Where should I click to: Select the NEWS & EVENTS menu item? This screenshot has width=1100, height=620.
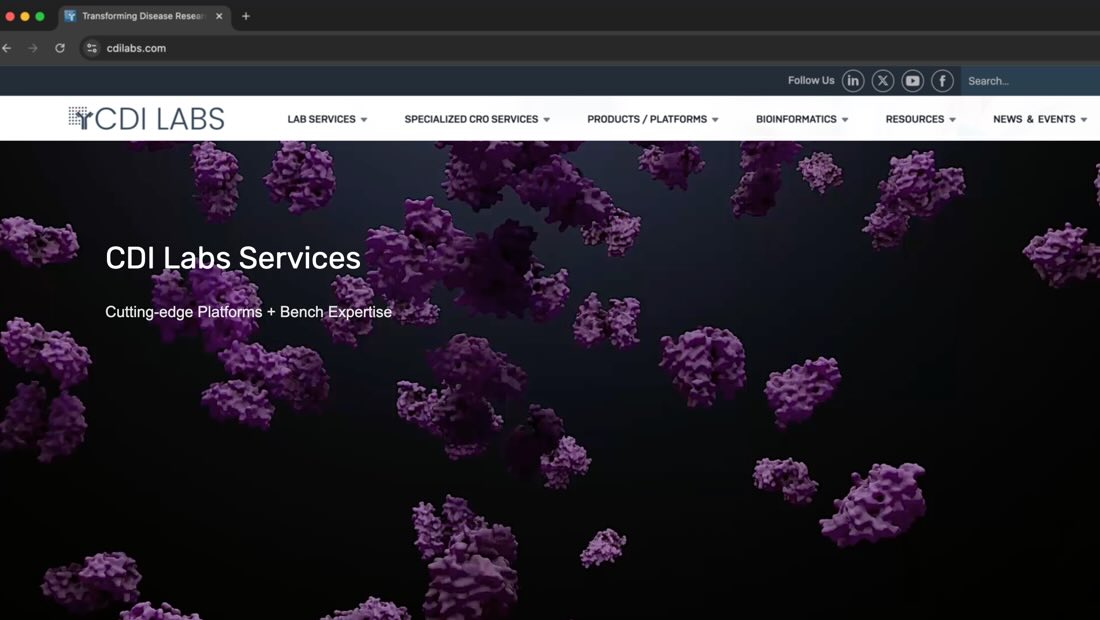pos(1034,118)
